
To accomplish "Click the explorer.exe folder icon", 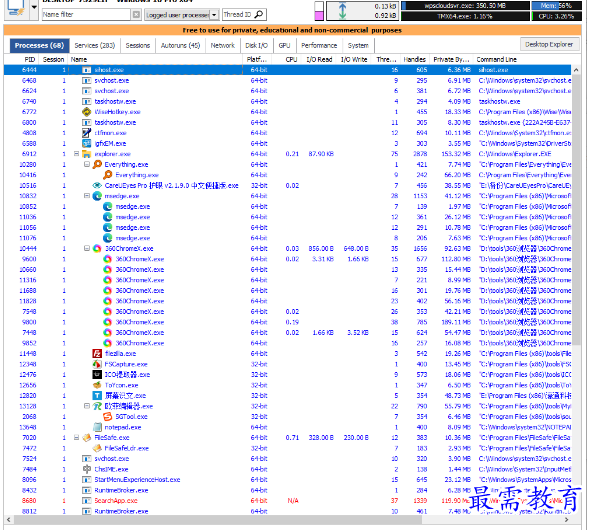I will pyautogui.click(x=87, y=154).
